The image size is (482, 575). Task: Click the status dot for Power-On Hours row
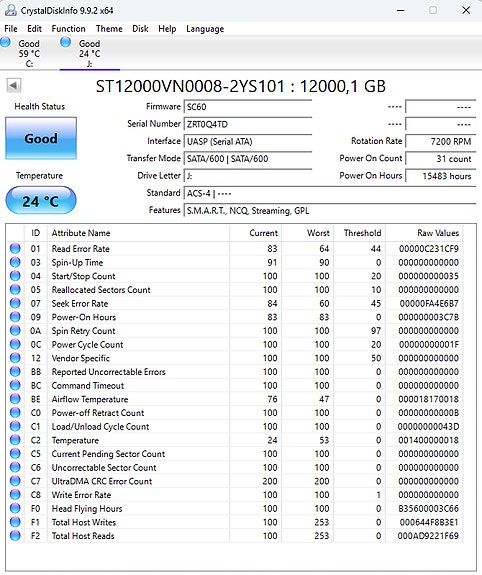click(x=15, y=317)
